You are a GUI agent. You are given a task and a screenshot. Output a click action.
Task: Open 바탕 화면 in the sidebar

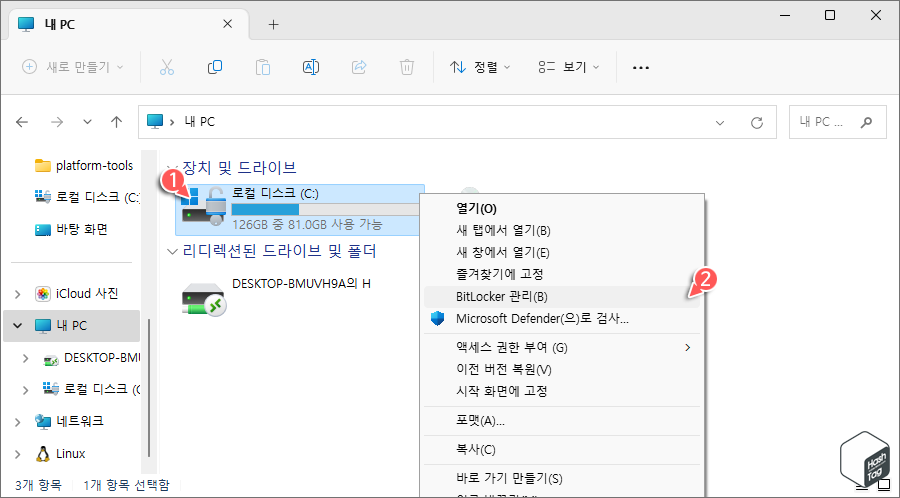71,229
